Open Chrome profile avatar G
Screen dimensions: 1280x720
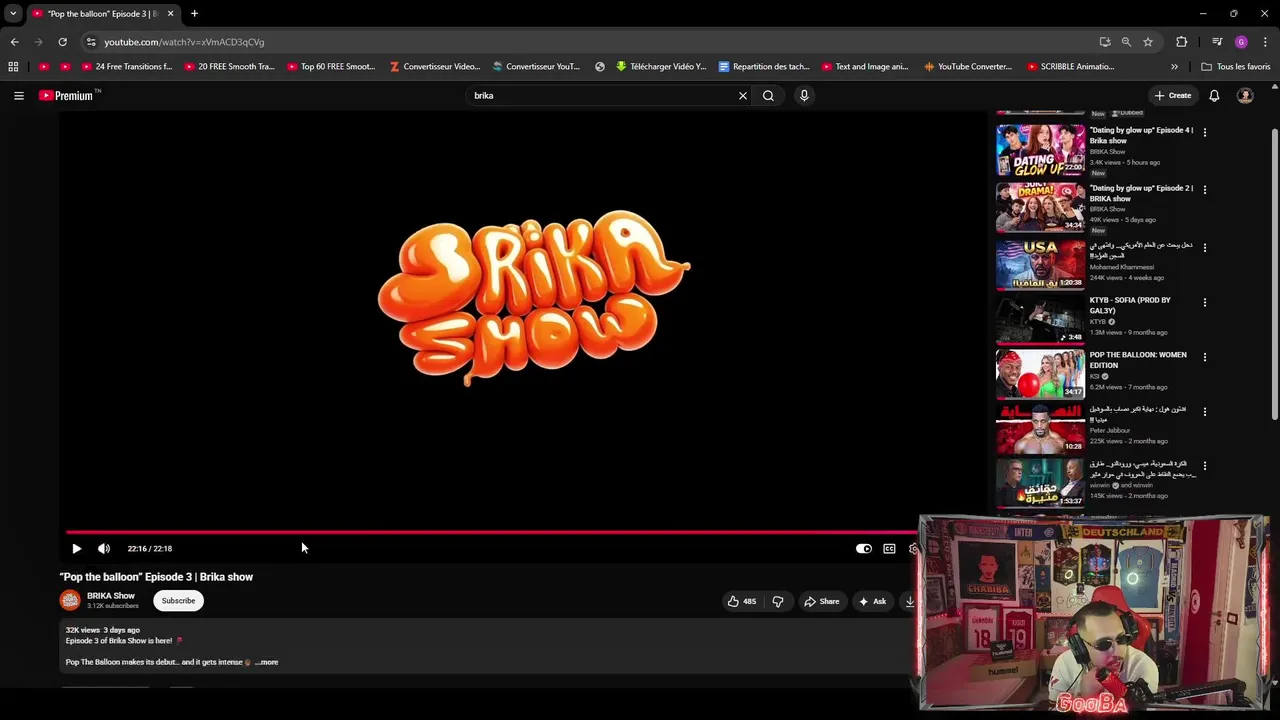(x=1241, y=42)
